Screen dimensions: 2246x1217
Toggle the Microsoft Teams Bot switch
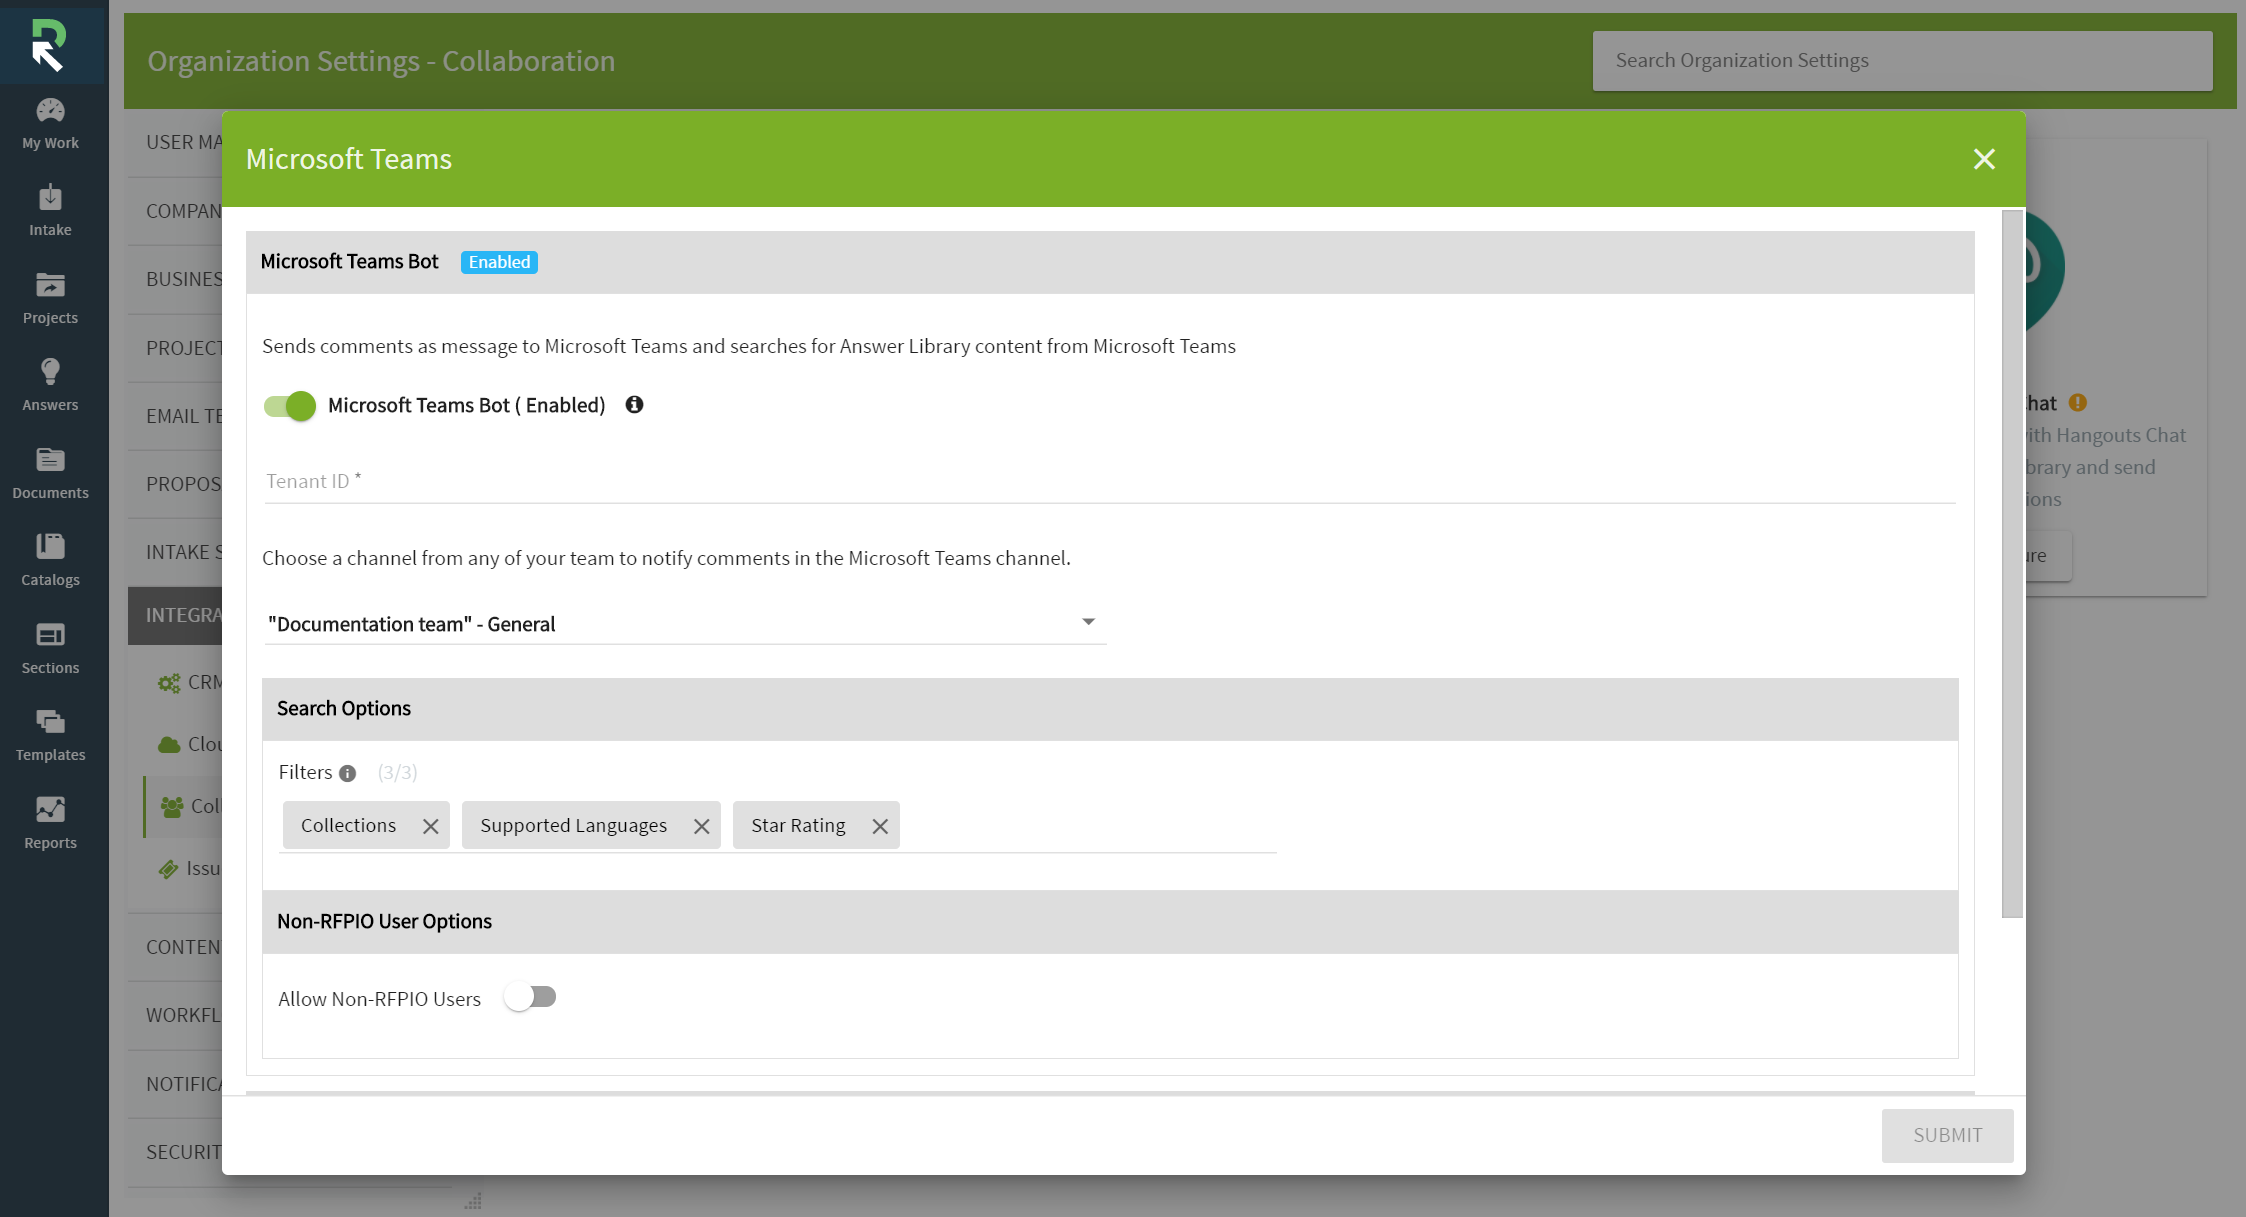(290, 405)
